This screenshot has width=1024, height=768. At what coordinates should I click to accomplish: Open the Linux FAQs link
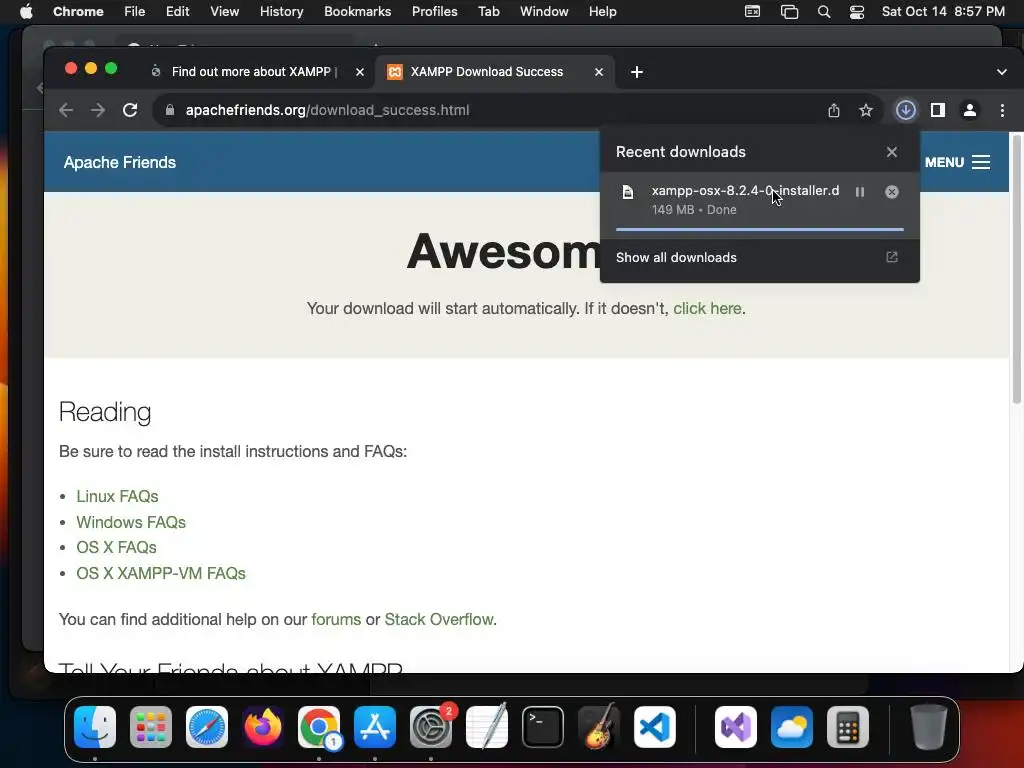[117, 496]
